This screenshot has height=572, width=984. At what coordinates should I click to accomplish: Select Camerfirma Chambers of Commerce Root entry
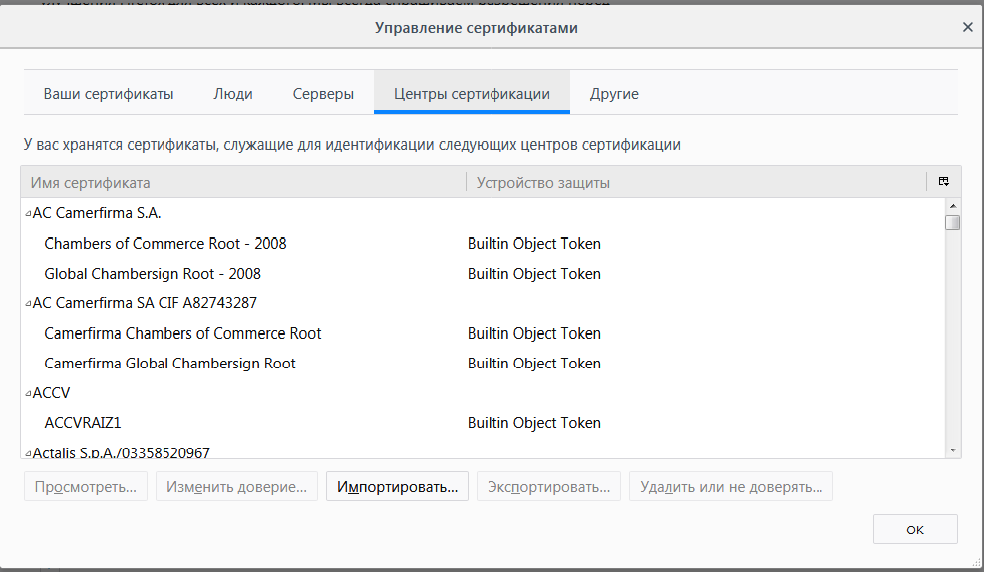(183, 334)
